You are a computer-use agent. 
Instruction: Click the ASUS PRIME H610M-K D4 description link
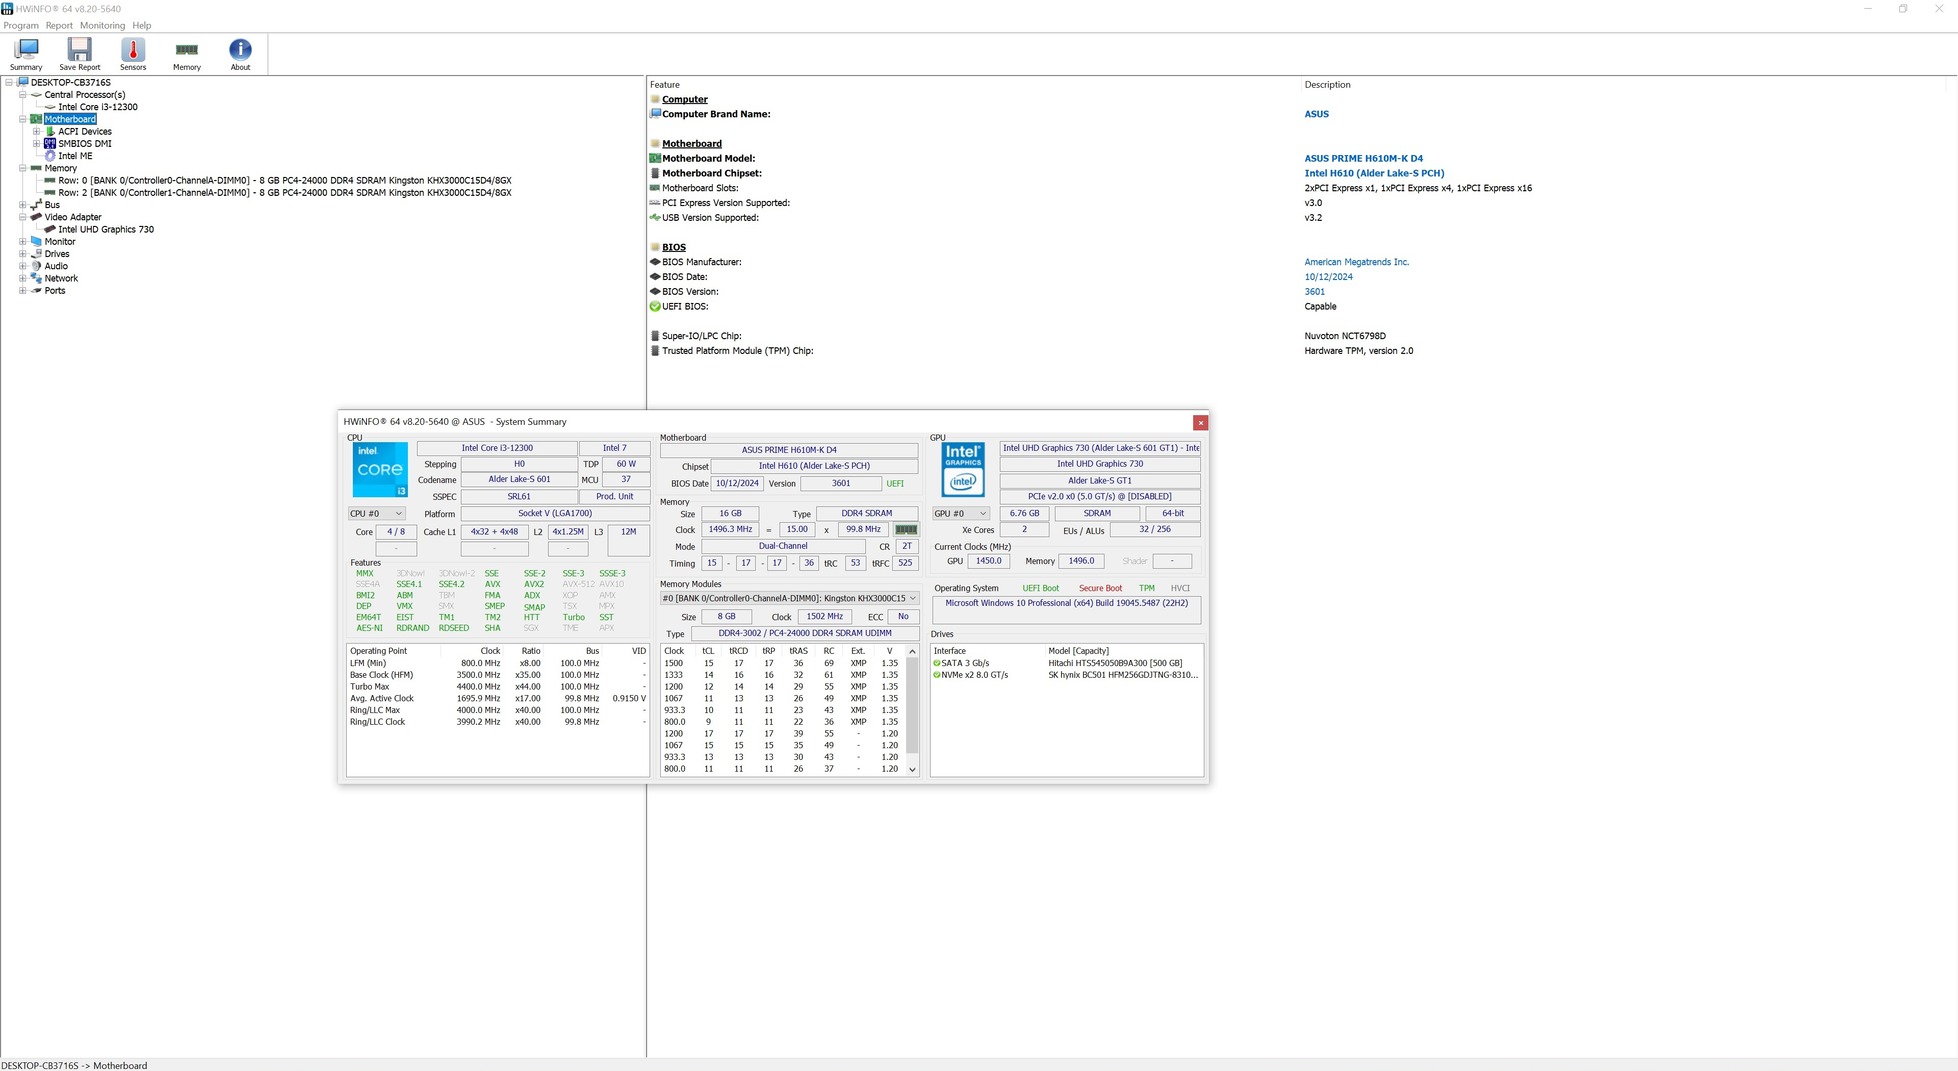click(1363, 158)
